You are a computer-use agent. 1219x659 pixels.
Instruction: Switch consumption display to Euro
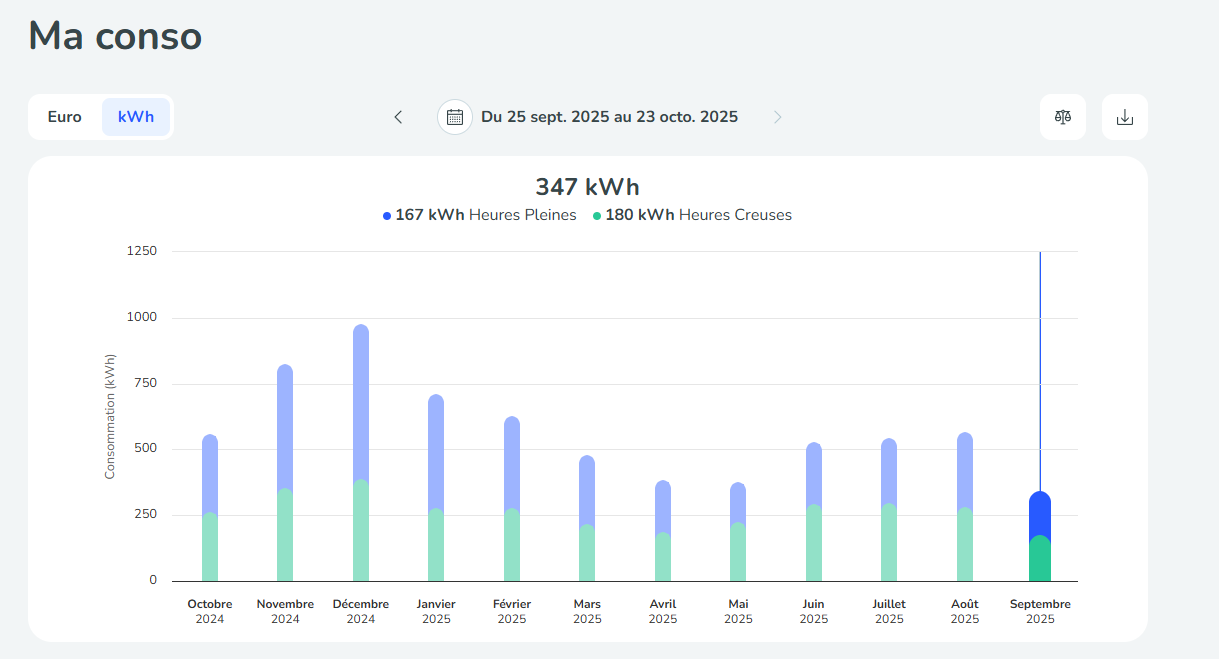click(65, 117)
